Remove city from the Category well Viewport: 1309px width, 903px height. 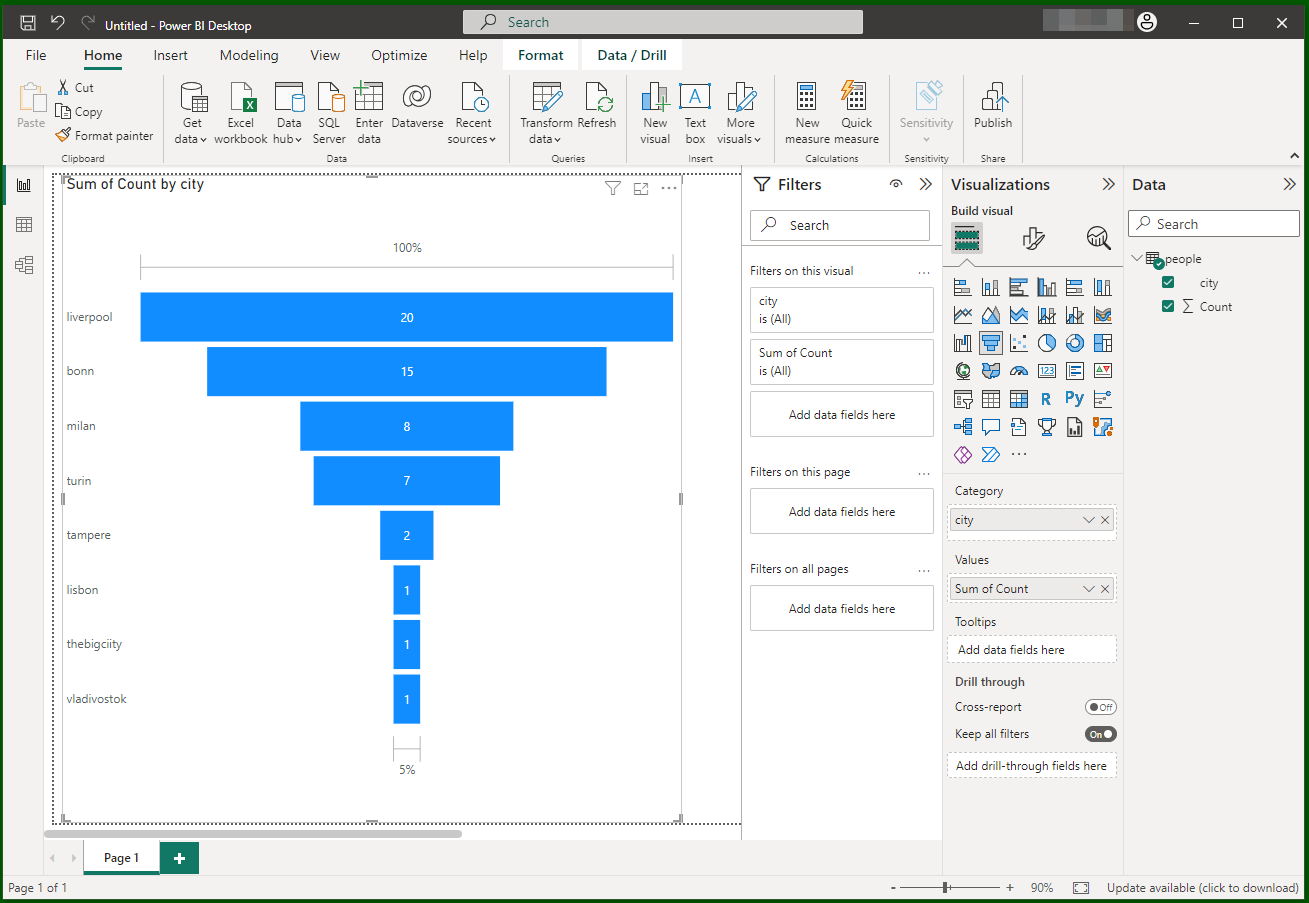click(x=1105, y=520)
